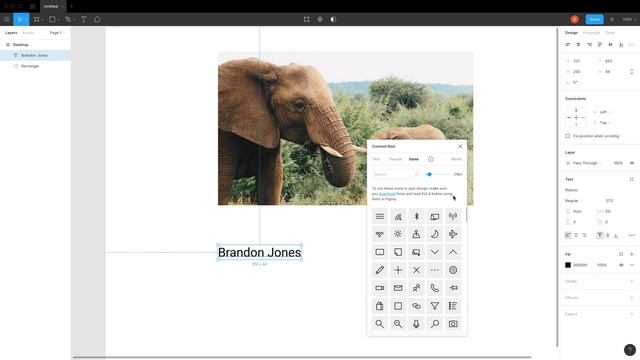Viewport: 640px width, 360px height.
Task: Toggle fill visibility eye icon
Action: pyautogui.click(x=621, y=265)
